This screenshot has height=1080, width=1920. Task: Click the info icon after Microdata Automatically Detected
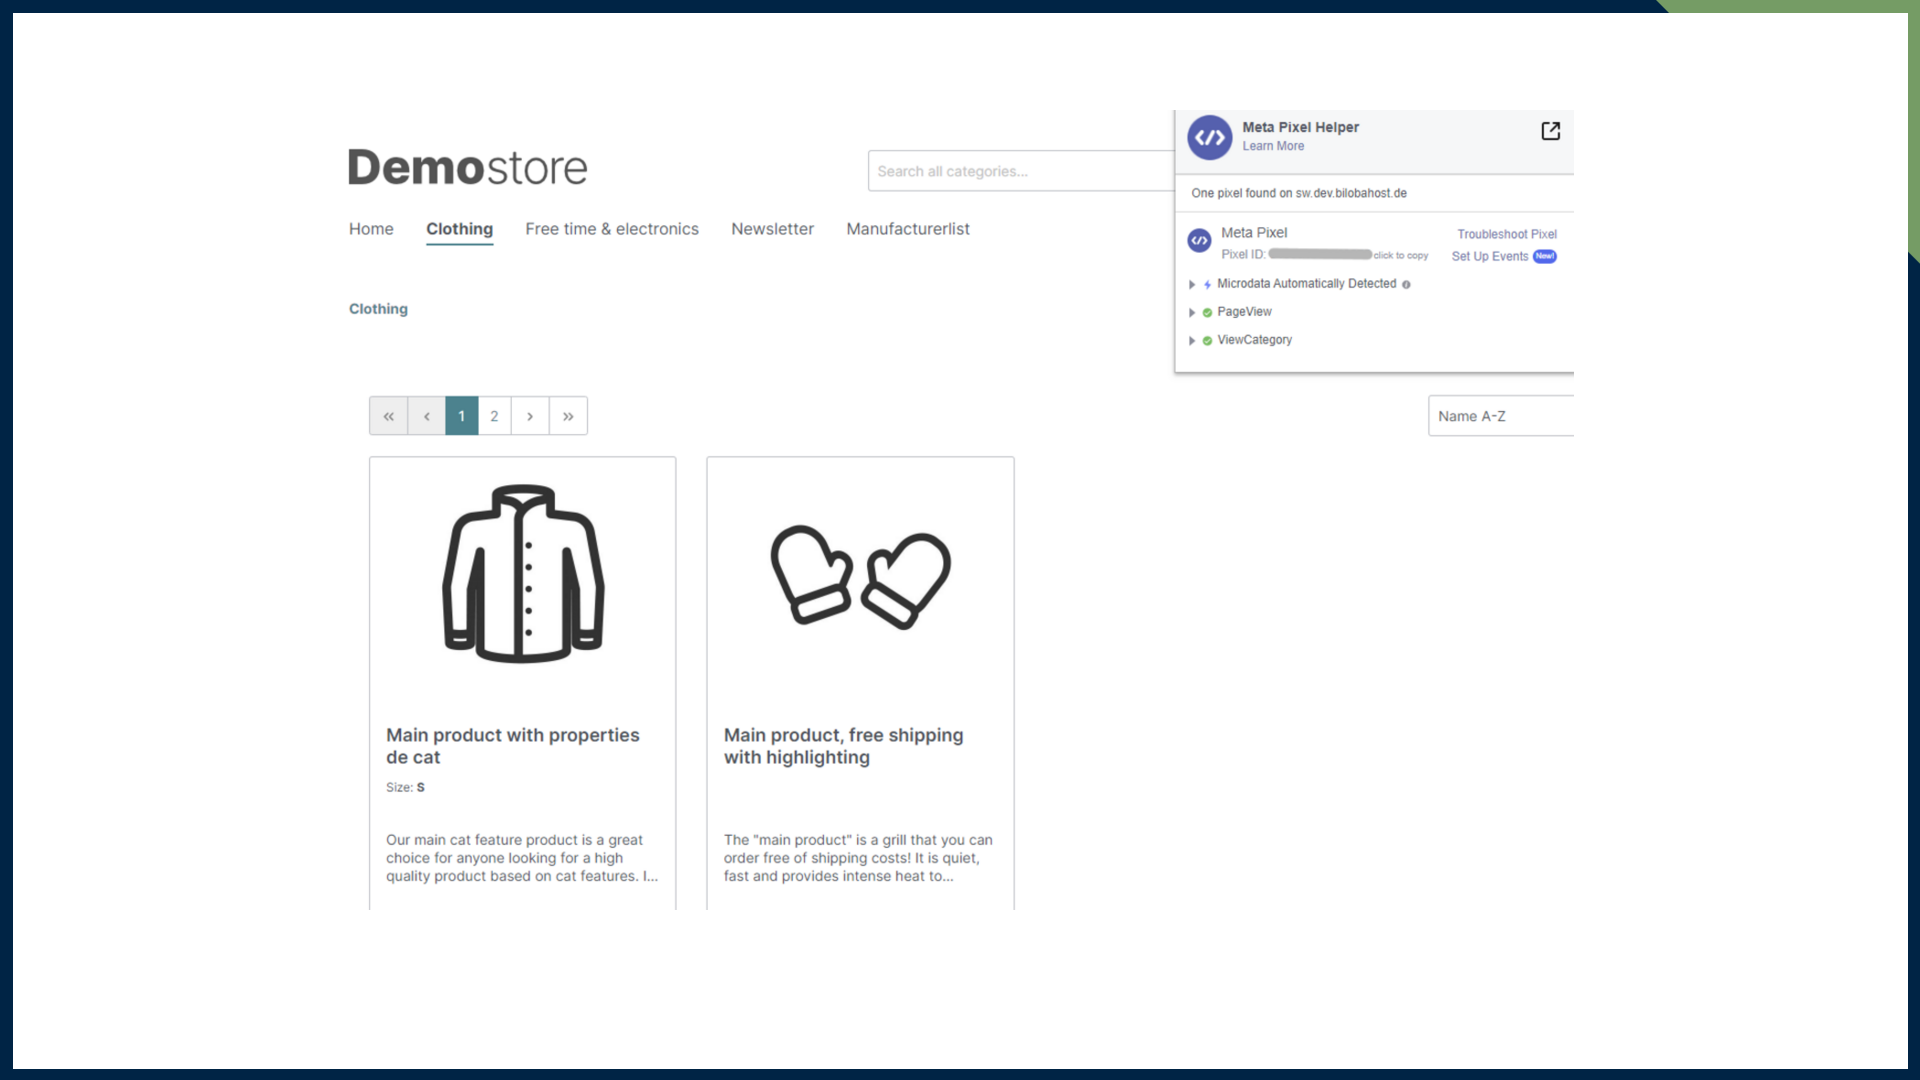(x=1406, y=284)
